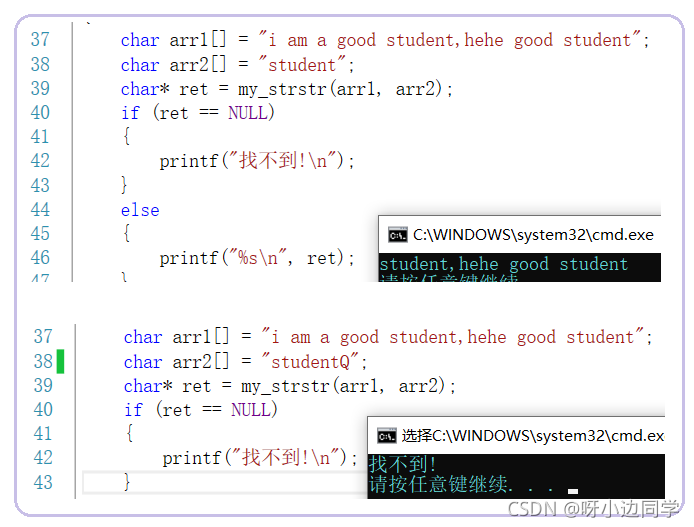Click line number 42 in the upper gutter
This screenshot has height=527, width=694.
(40, 161)
